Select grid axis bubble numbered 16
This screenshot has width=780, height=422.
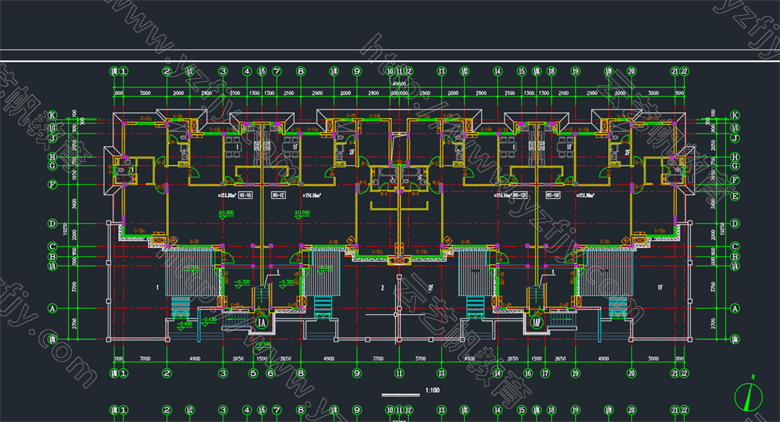[x=528, y=373]
